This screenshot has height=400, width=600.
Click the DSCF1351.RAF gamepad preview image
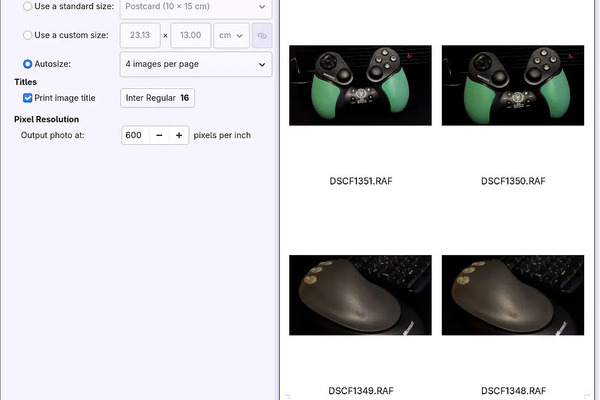point(360,85)
